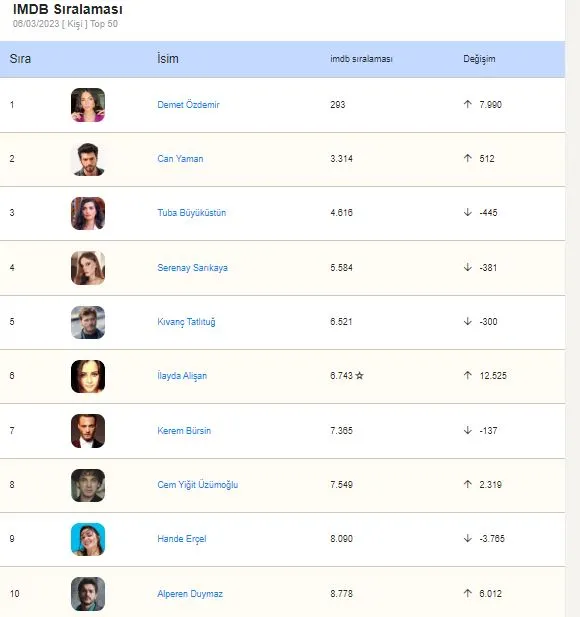Sort by the Değişim column header
The image size is (580, 617).
[x=479, y=59]
